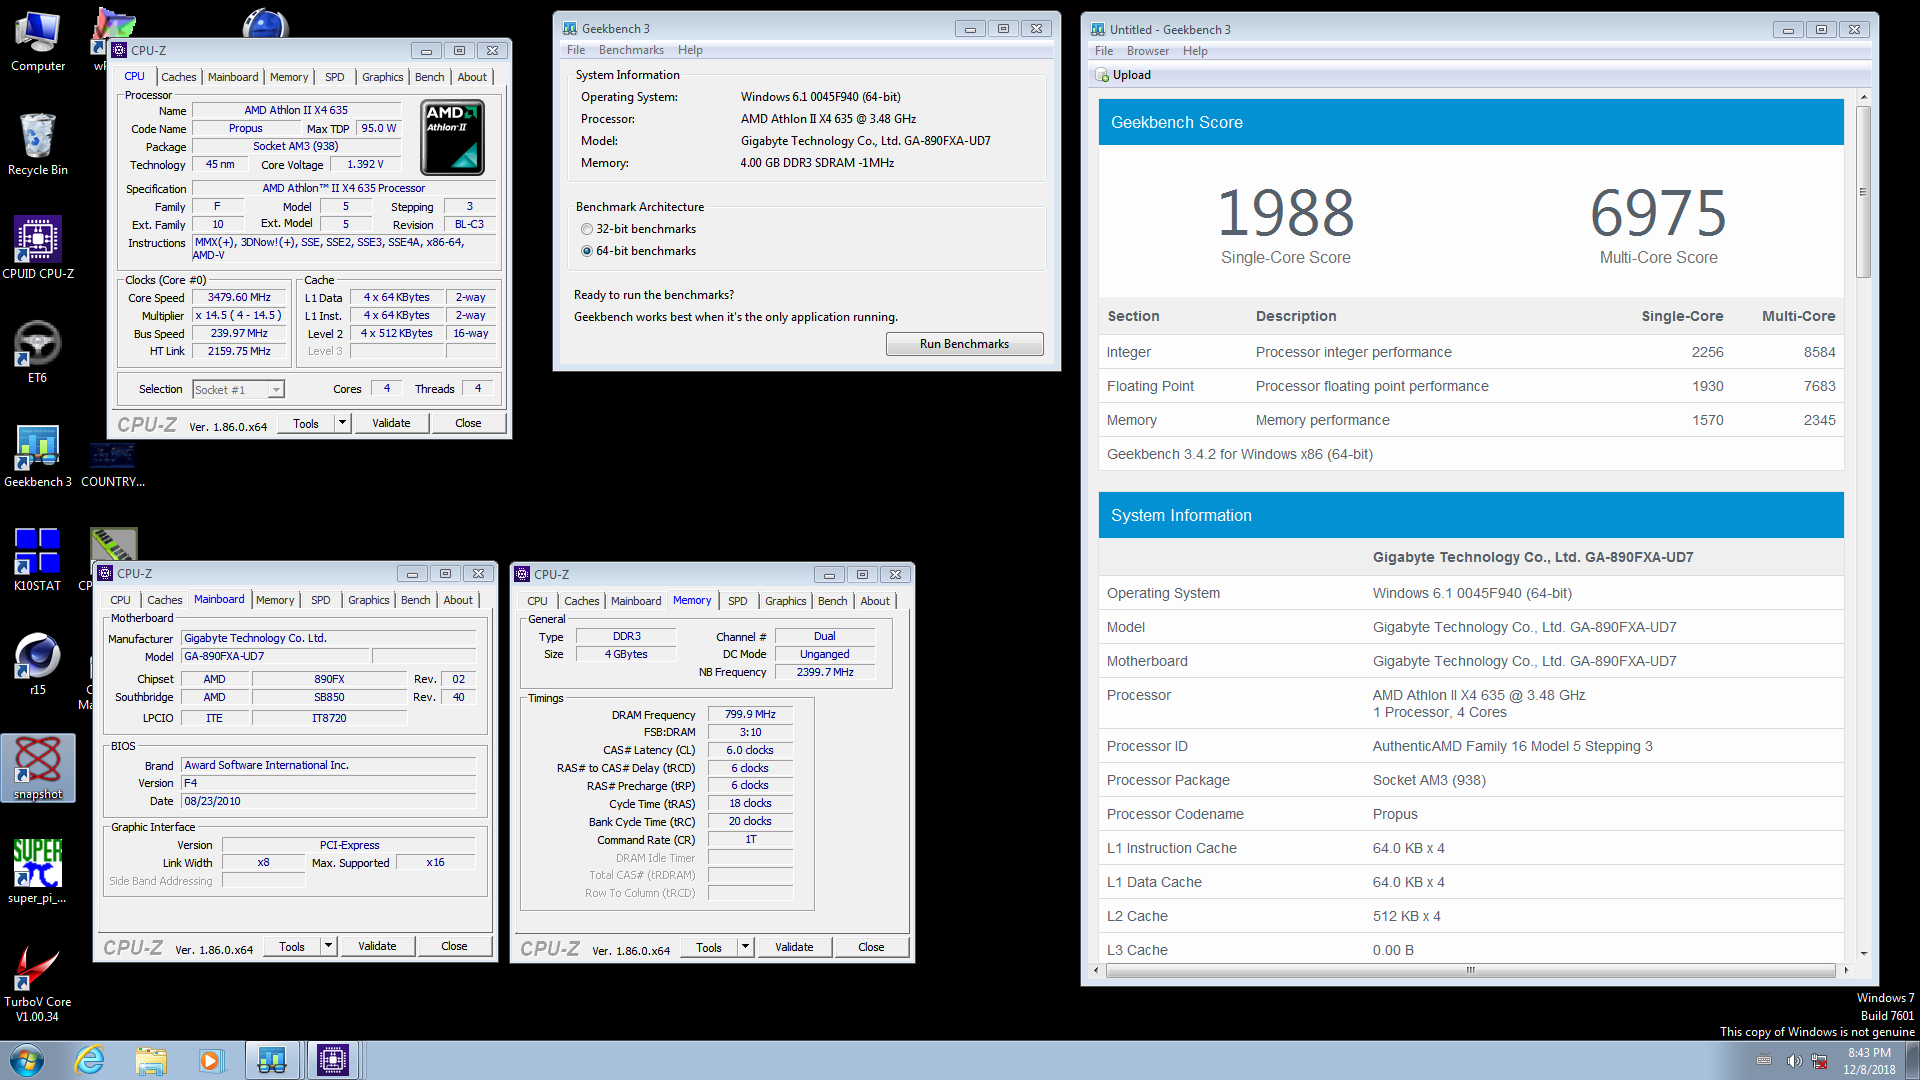Expand Tools dropdown arrow in CPU window
1920x1080 pixels.
pos(342,423)
